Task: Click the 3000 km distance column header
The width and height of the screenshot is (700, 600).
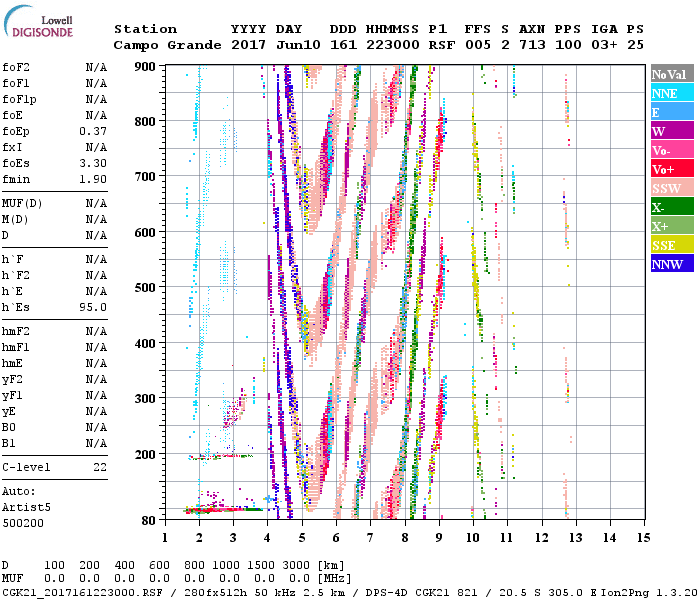Action: [x=296, y=565]
